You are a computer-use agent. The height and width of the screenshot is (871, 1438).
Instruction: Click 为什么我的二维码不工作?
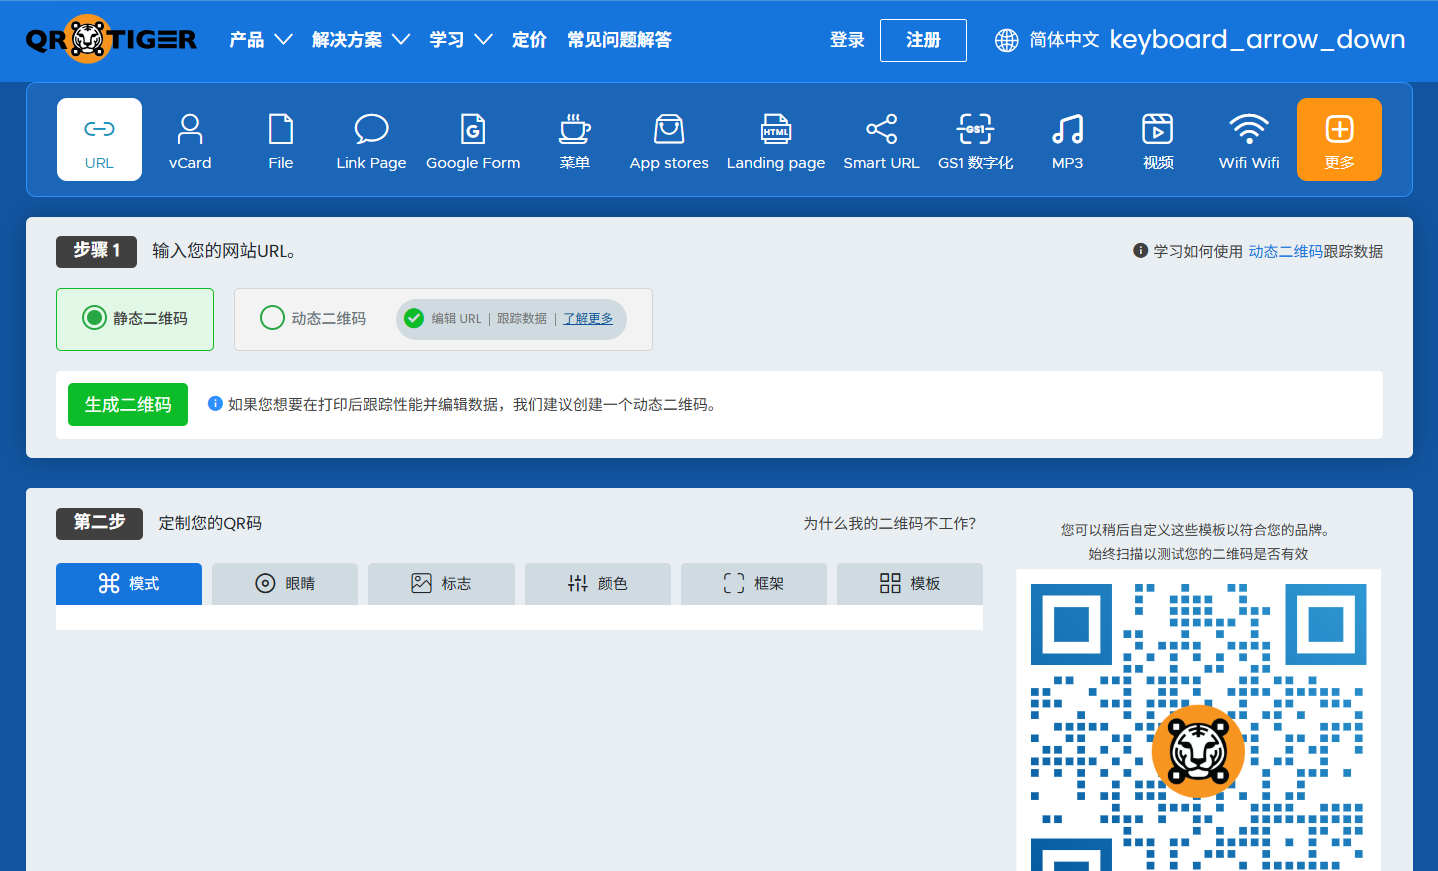point(890,523)
